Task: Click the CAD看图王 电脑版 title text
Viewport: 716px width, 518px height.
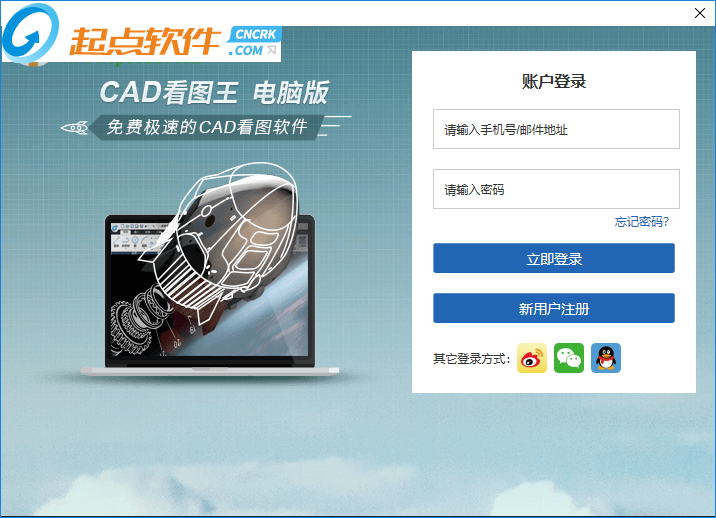Action: tap(214, 92)
